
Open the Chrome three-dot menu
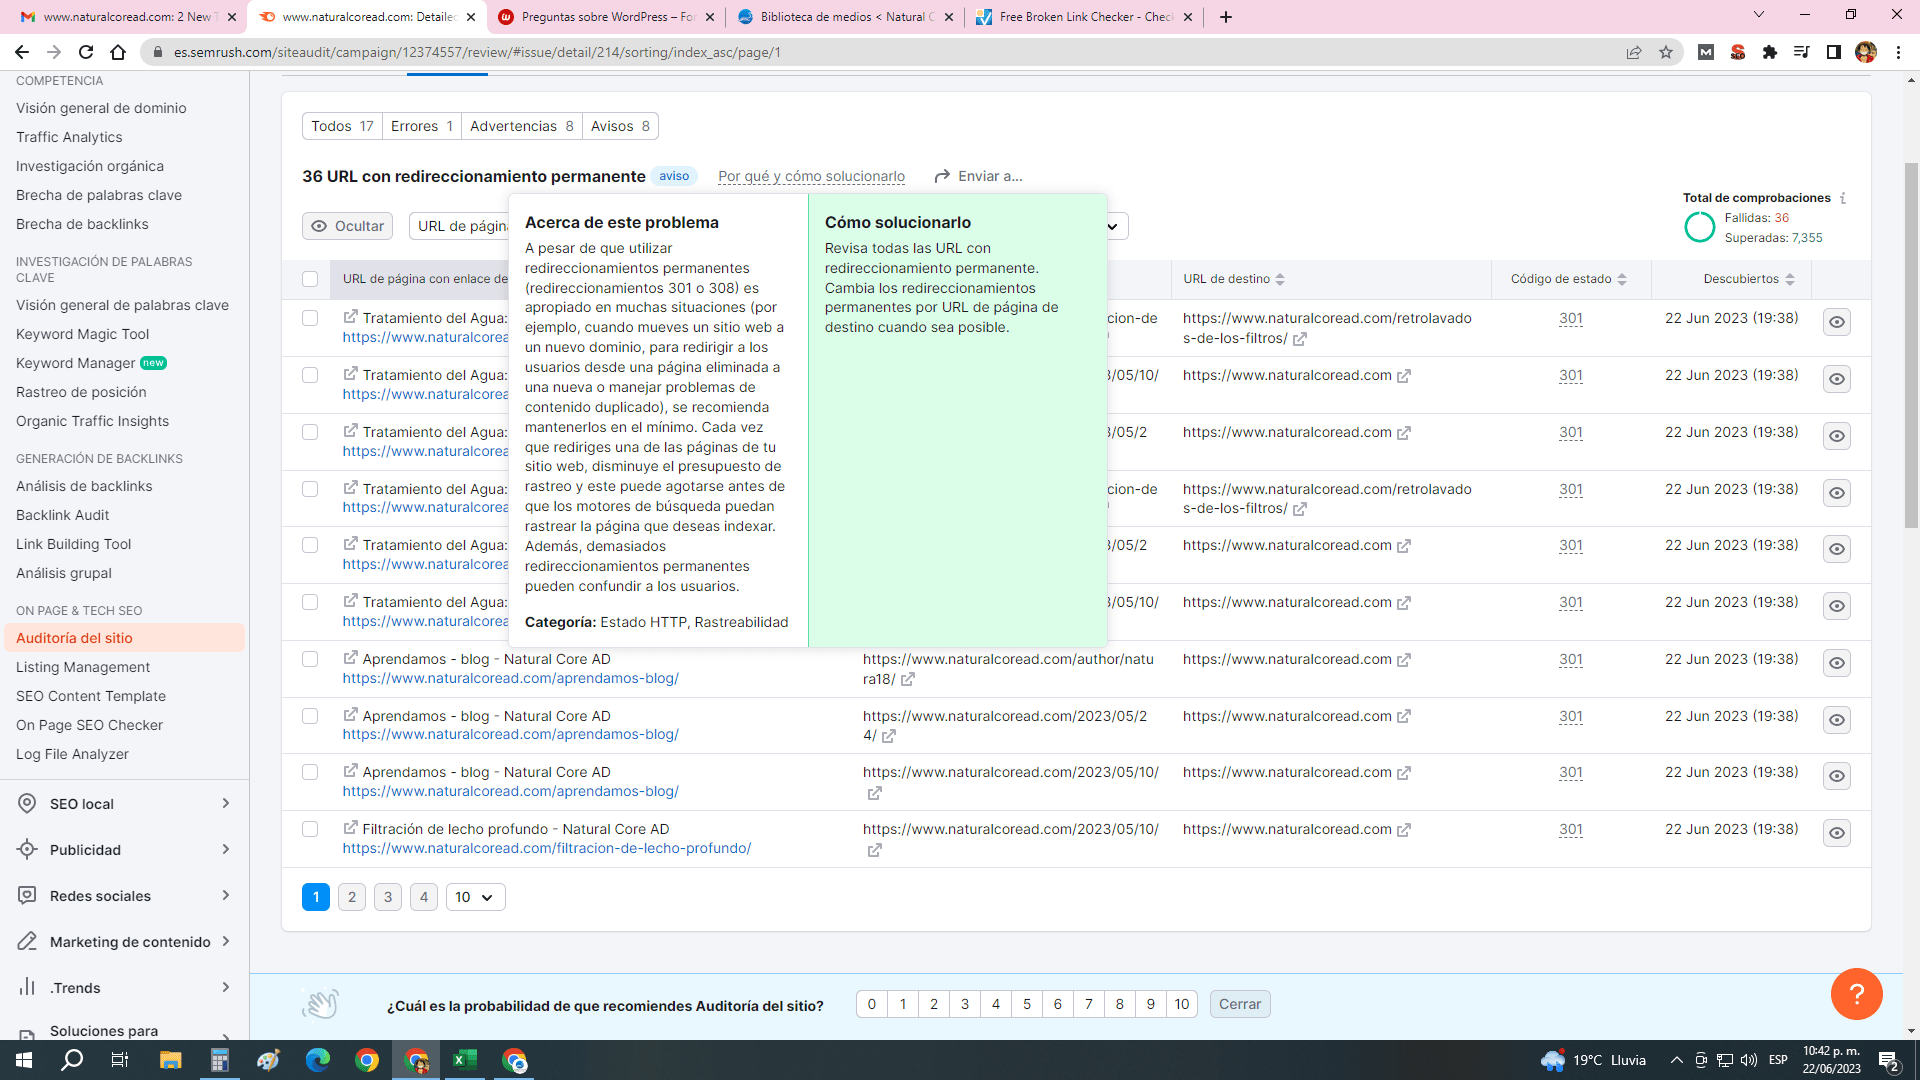click(x=1898, y=52)
